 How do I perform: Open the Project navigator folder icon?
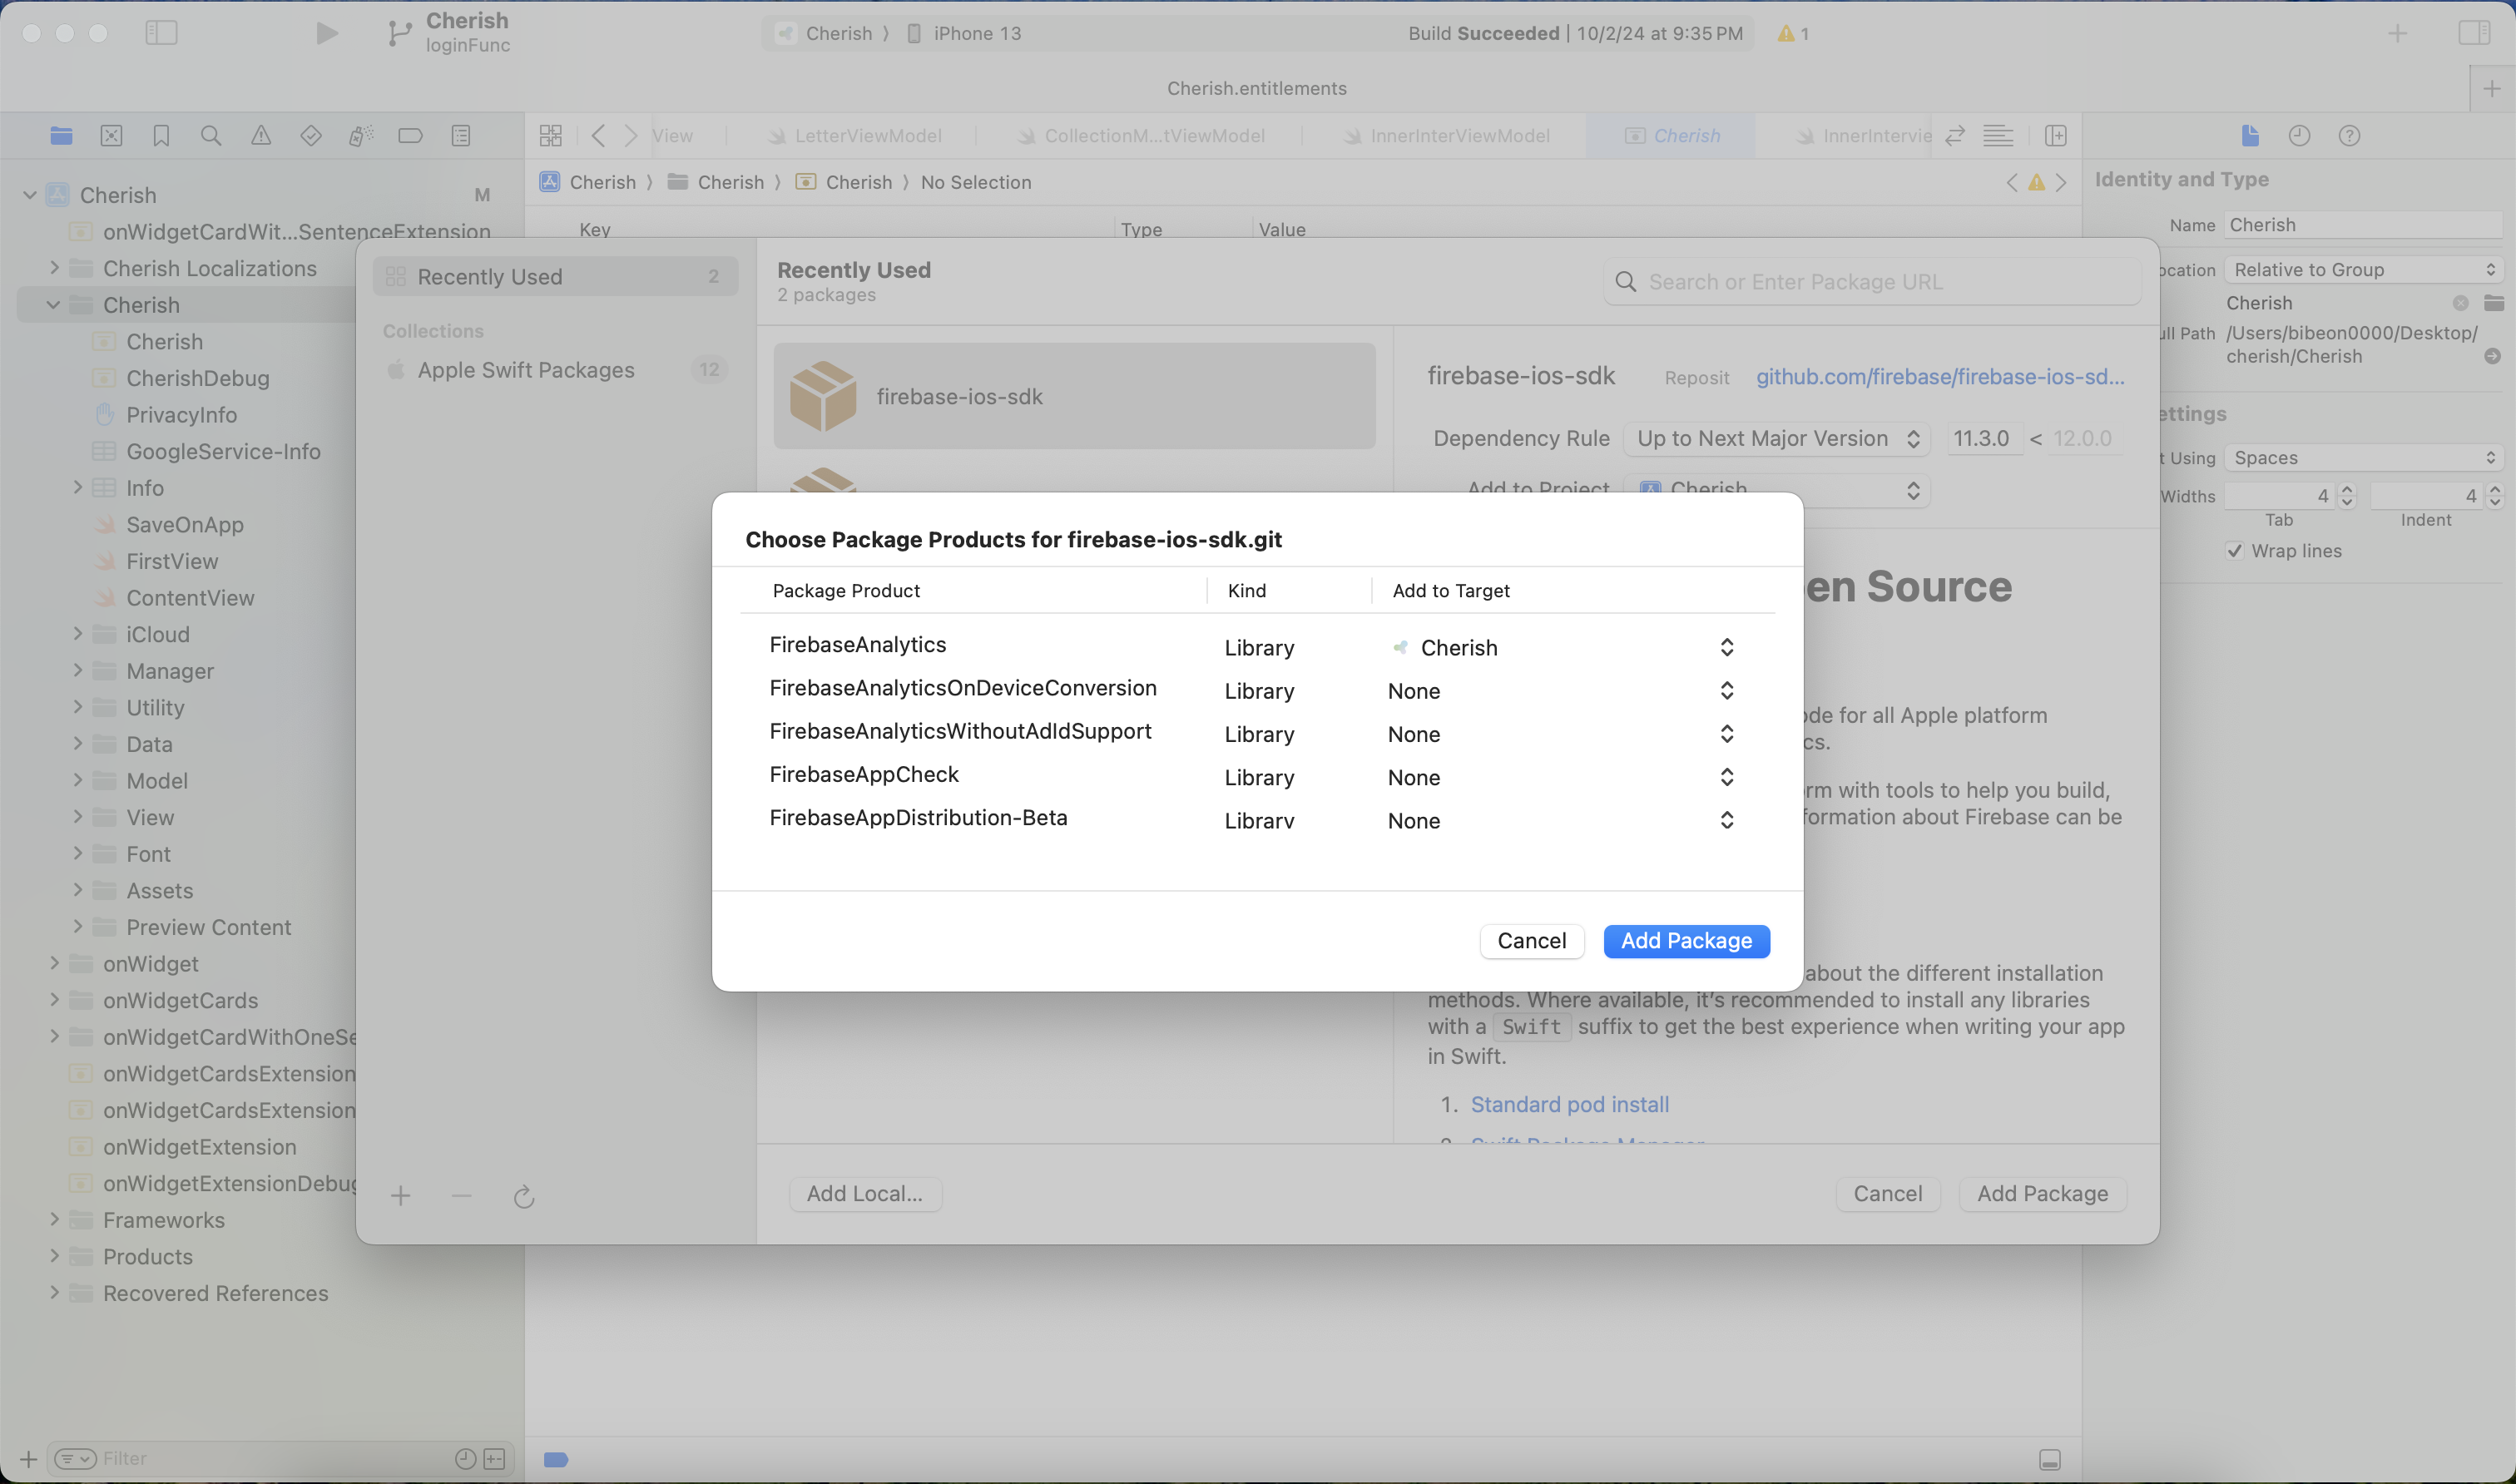[x=61, y=136]
